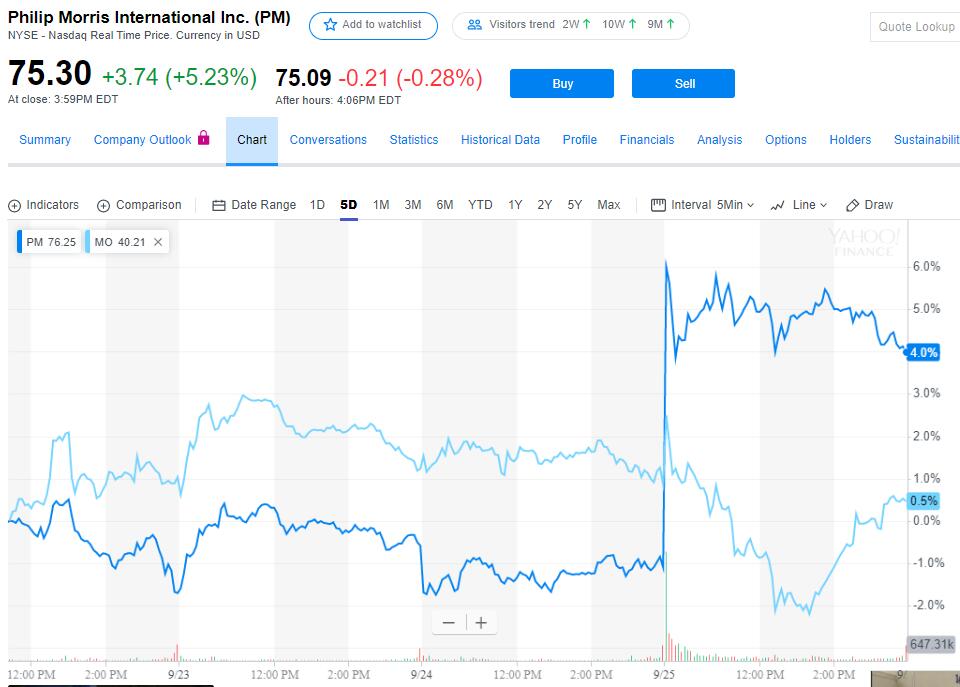This screenshot has height=687, width=960.
Task: Click the Indicators plus icon
Action: tap(15, 205)
